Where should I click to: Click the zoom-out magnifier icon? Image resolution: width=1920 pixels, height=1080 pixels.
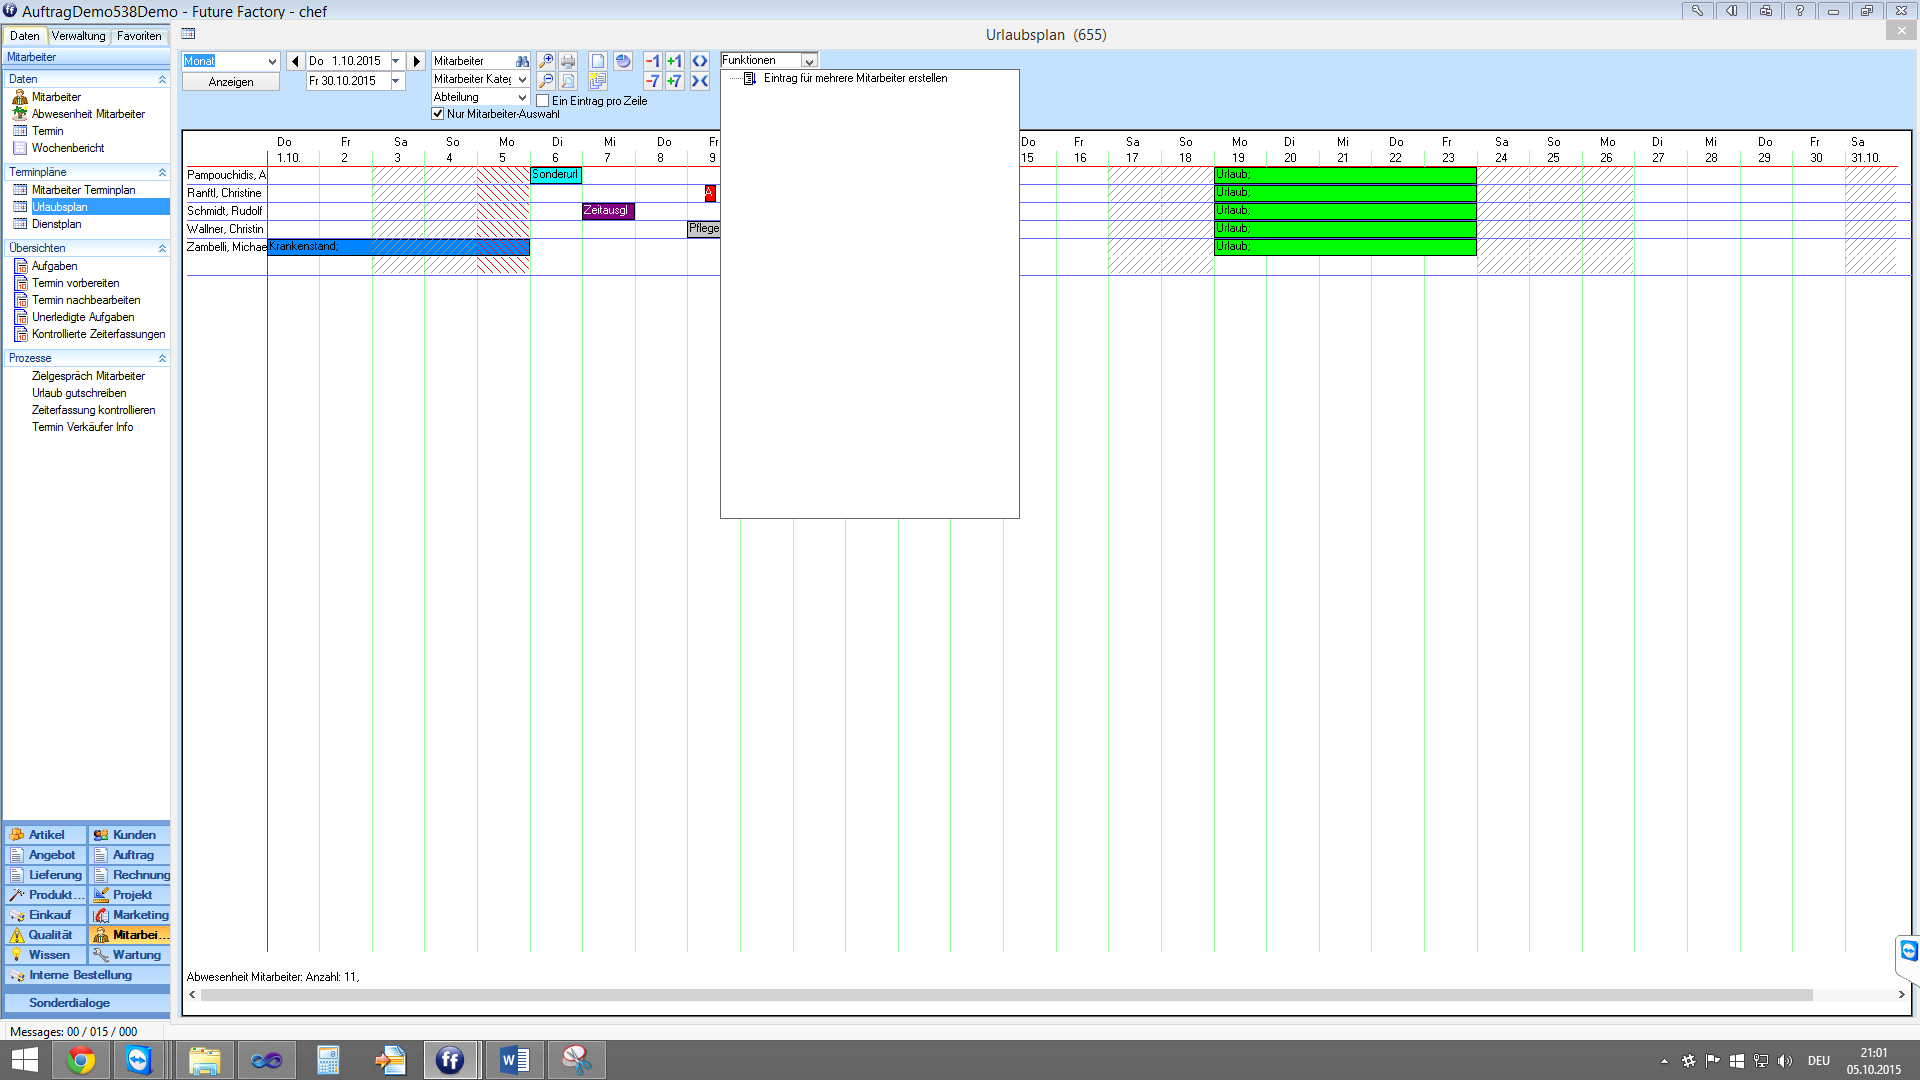[x=546, y=81]
